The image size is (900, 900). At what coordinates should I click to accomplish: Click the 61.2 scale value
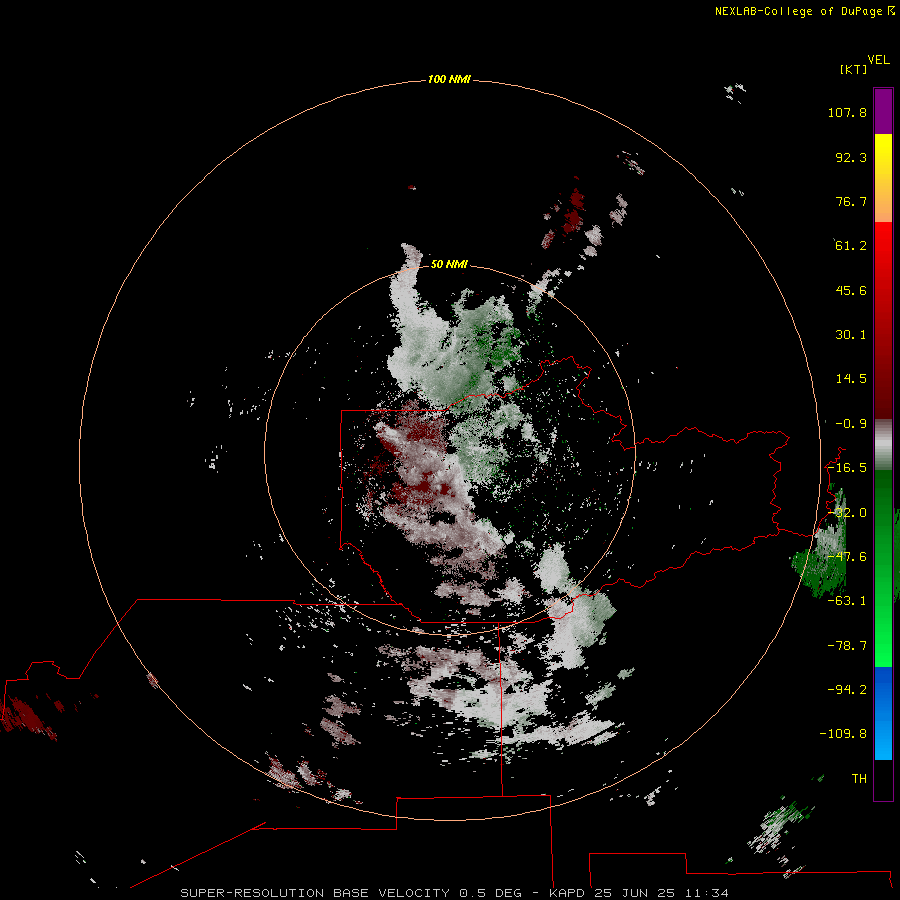[x=851, y=246]
